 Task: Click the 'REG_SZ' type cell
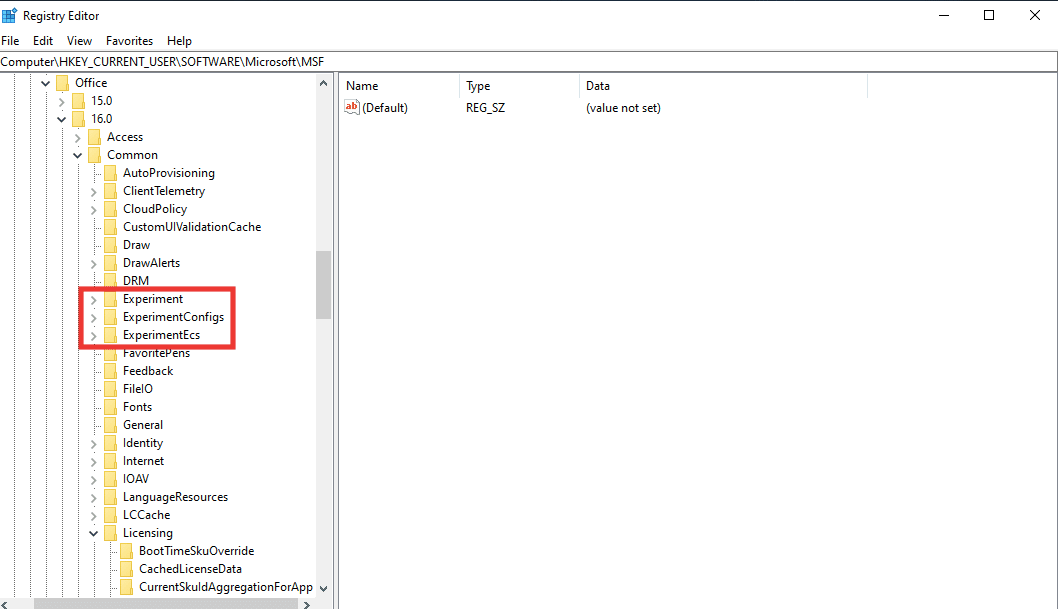[x=485, y=108]
